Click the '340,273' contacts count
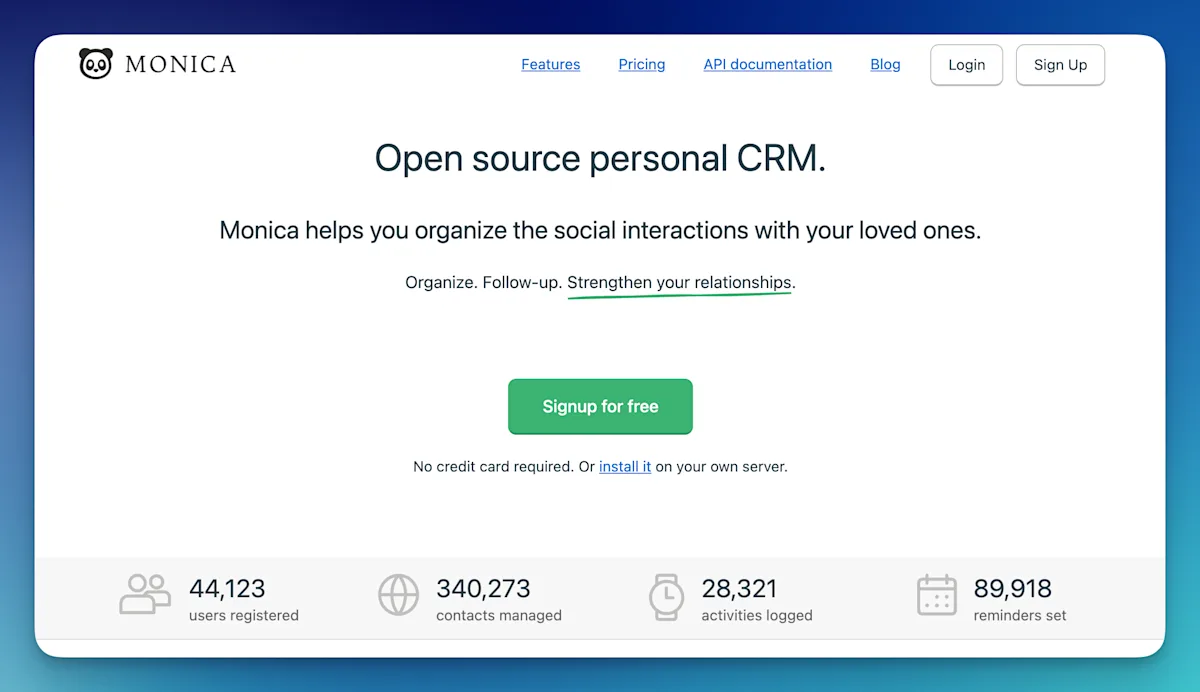 point(483,588)
